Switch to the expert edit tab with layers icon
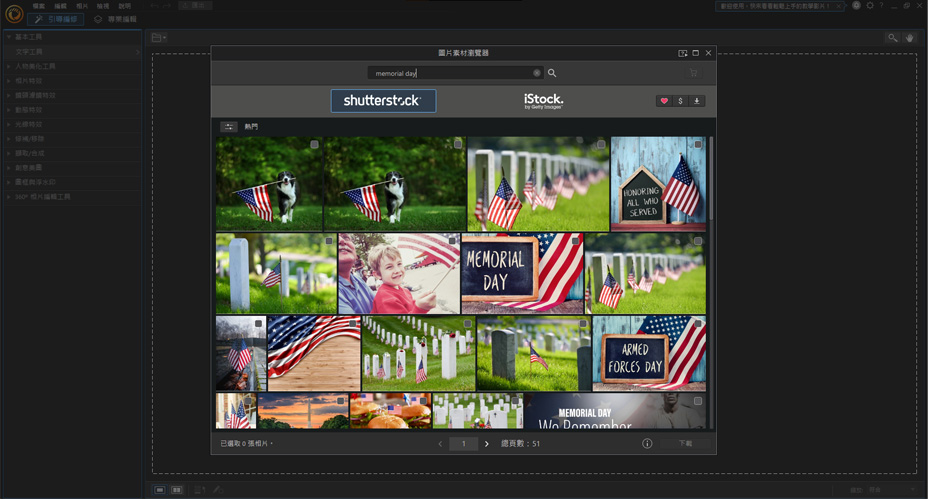 [115, 19]
